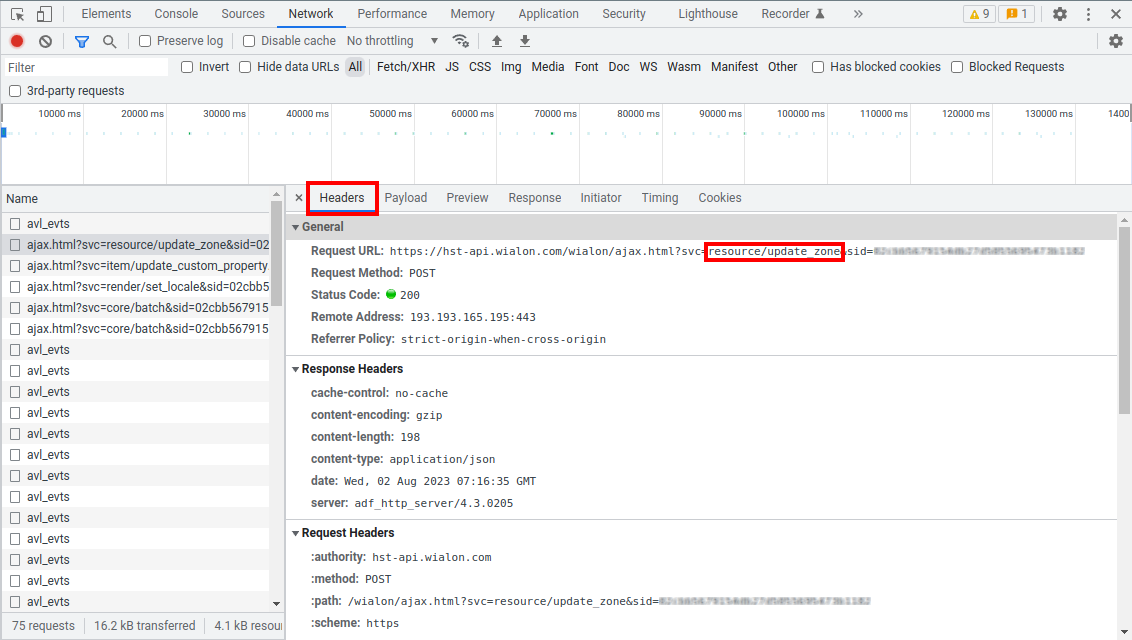Click request list scroll up arrow
This screenshot has height=640, width=1132.
tap(277, 195)
